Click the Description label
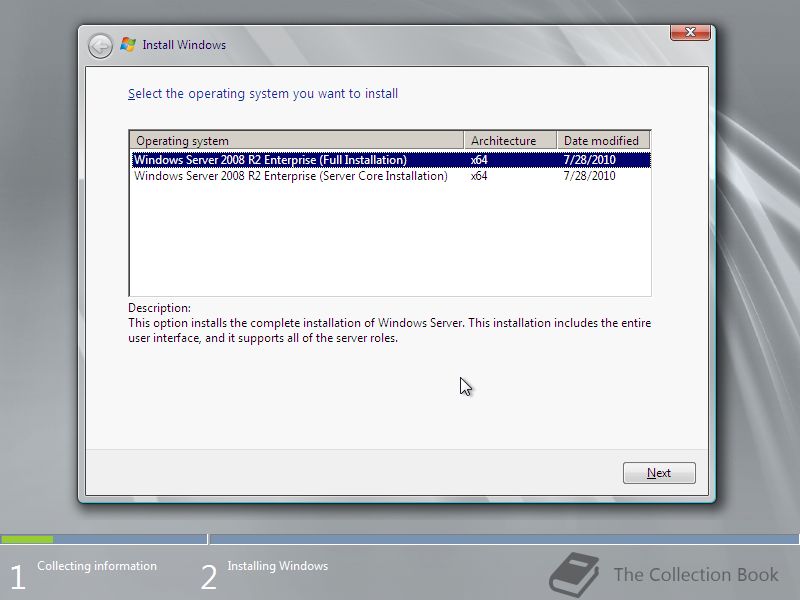This screenshot has width=800, height=600. pos(159,308)
